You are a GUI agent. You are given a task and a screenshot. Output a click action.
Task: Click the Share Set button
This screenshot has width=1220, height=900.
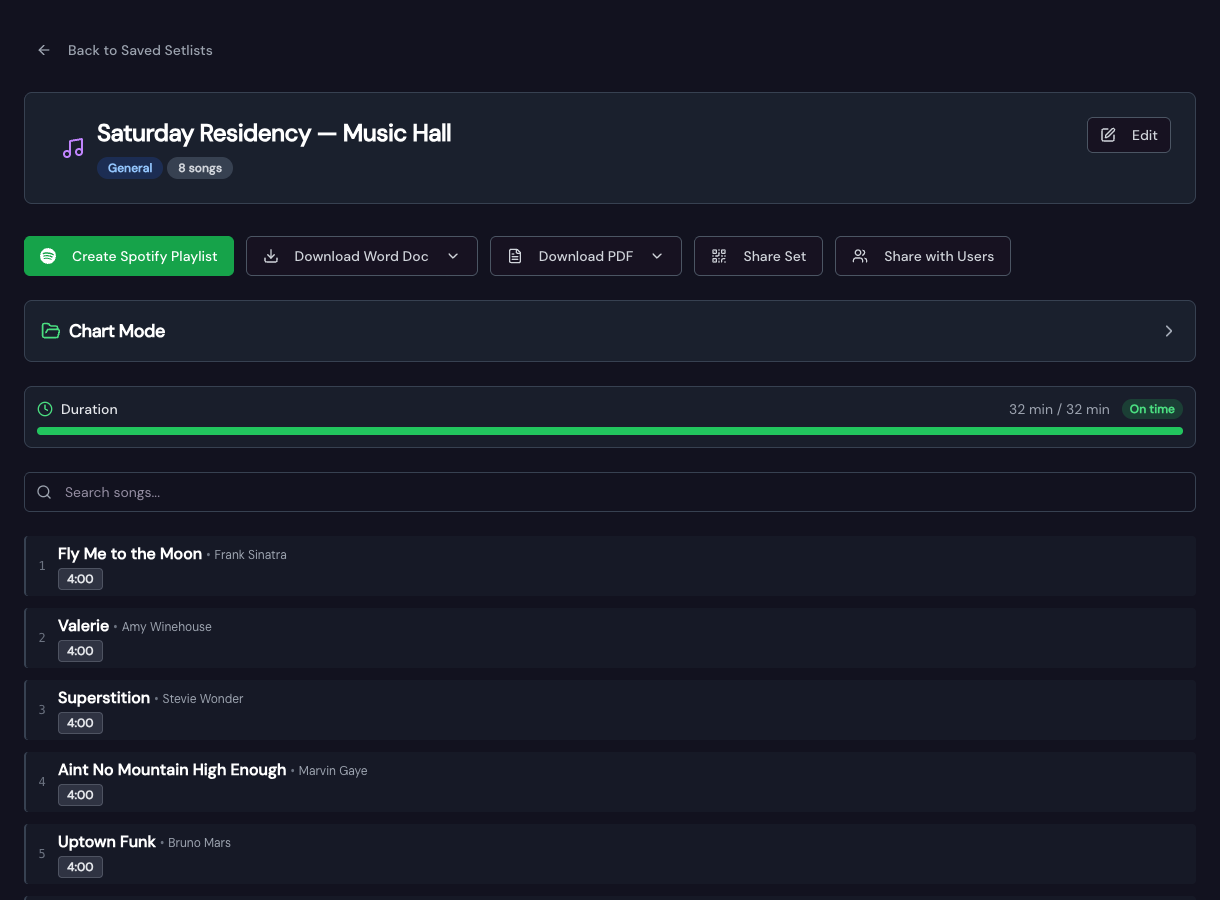click(x=758, y=256)
